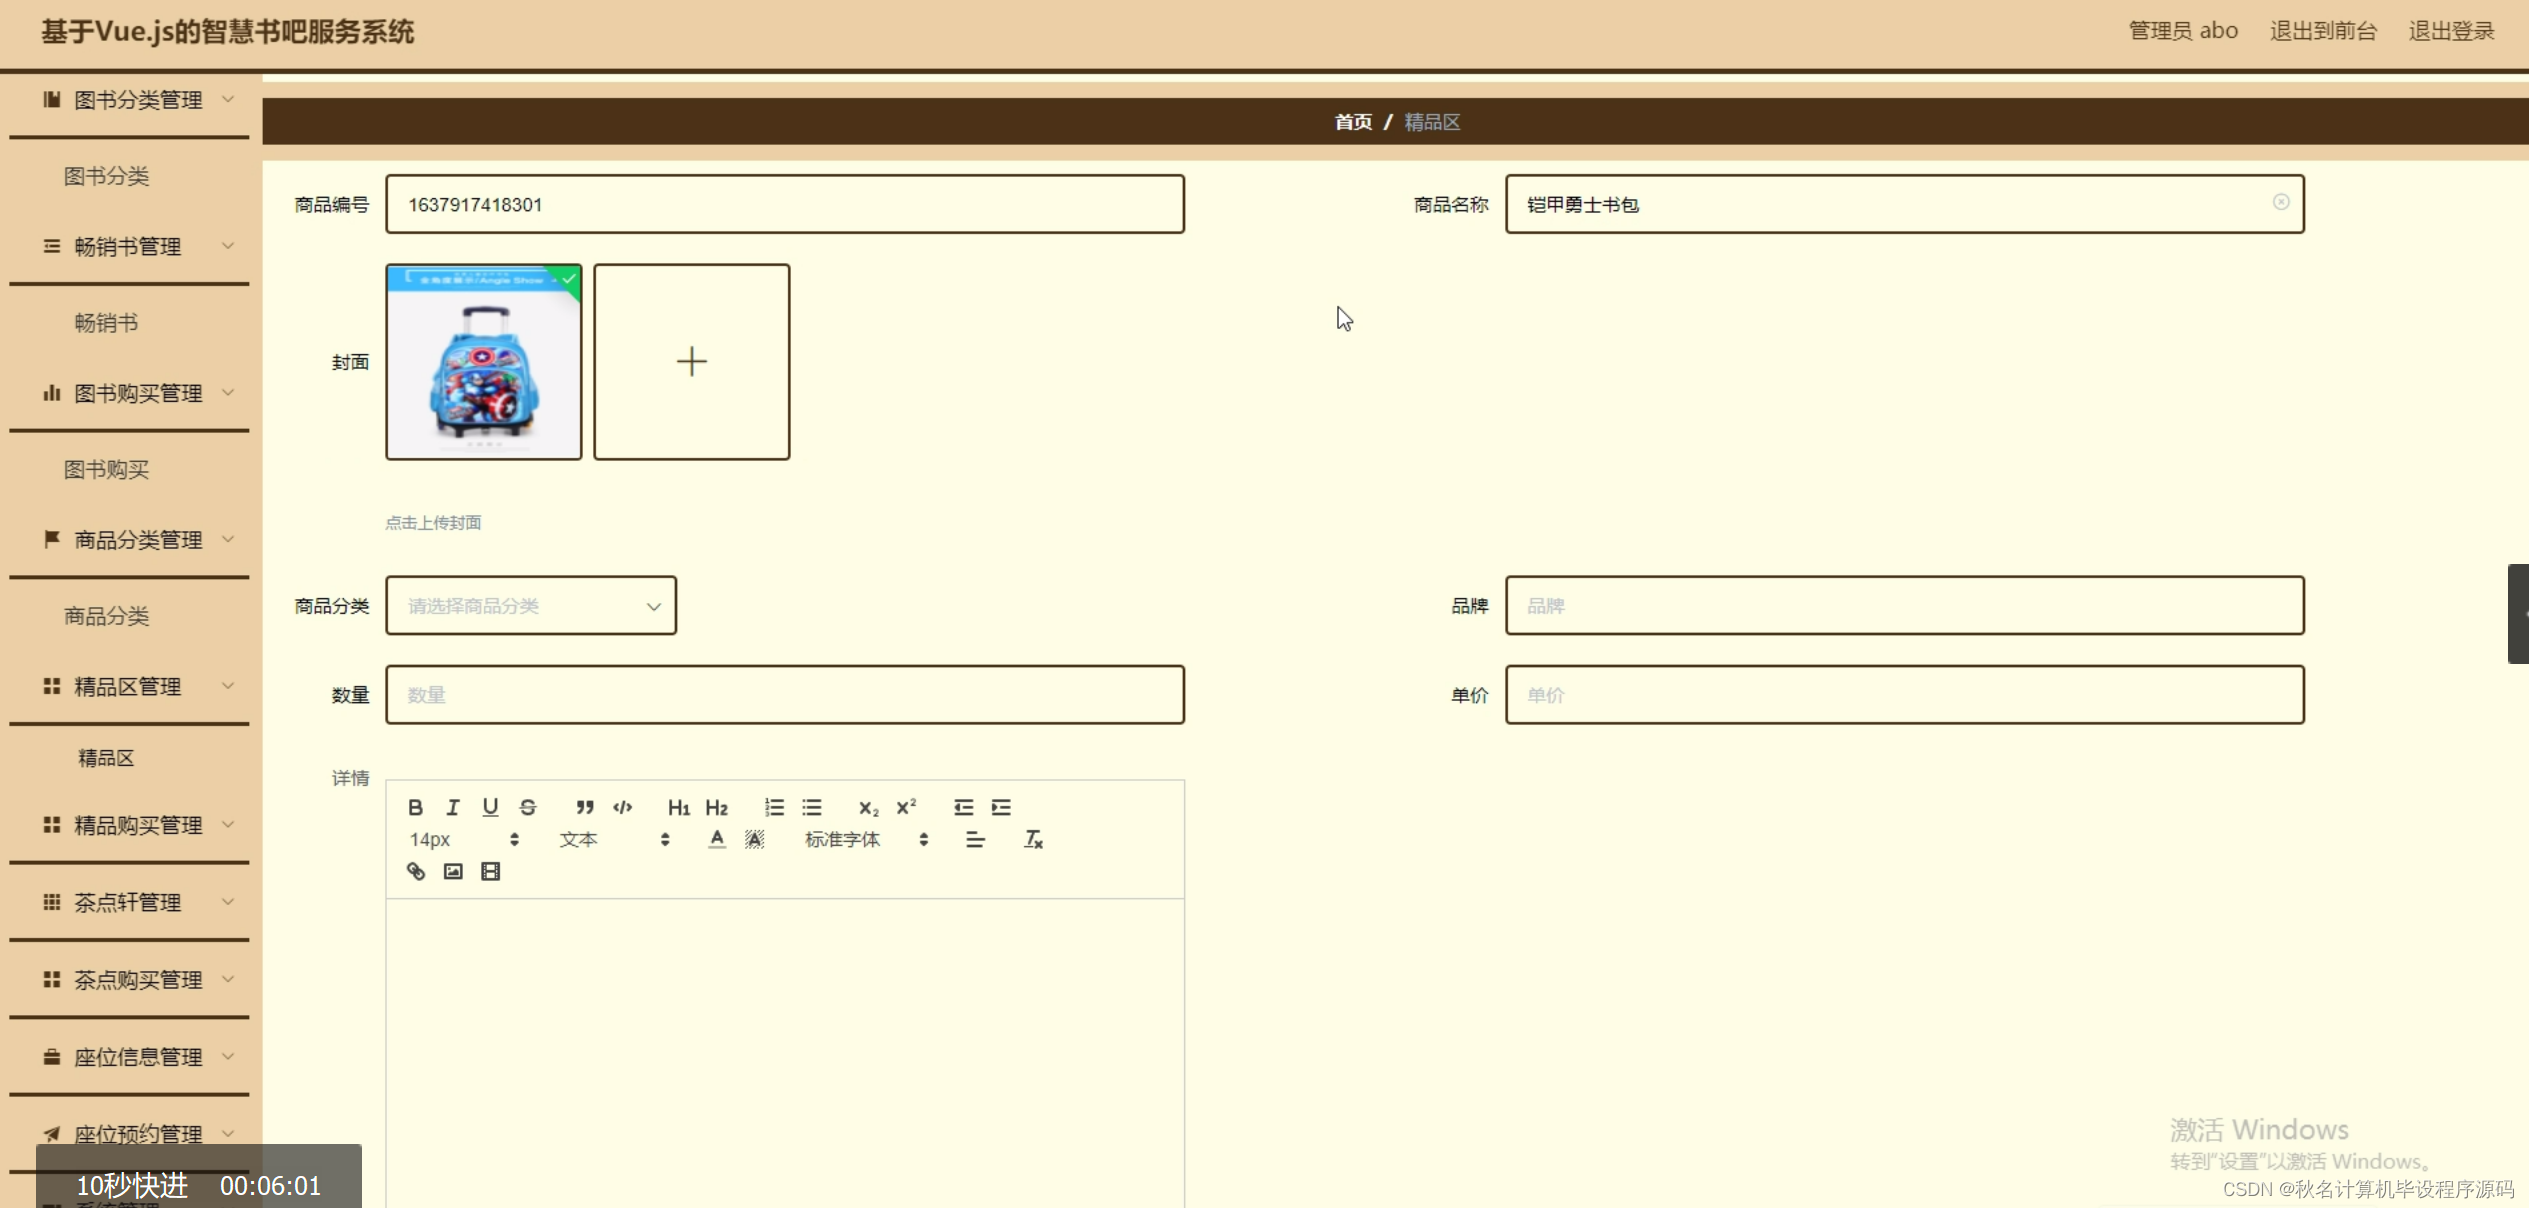Apply italic formatting

click(453, 807)
